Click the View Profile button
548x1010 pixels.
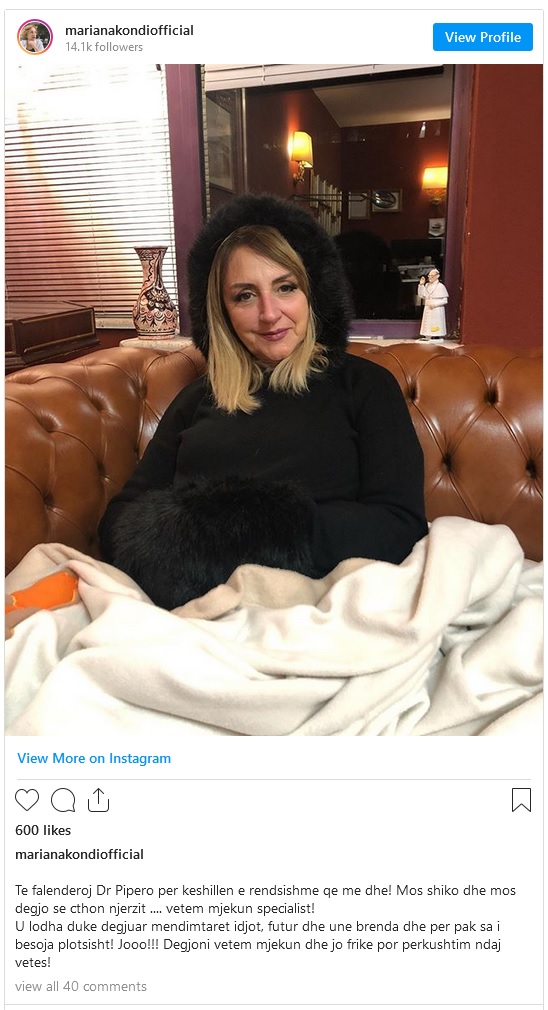(483, 37)
